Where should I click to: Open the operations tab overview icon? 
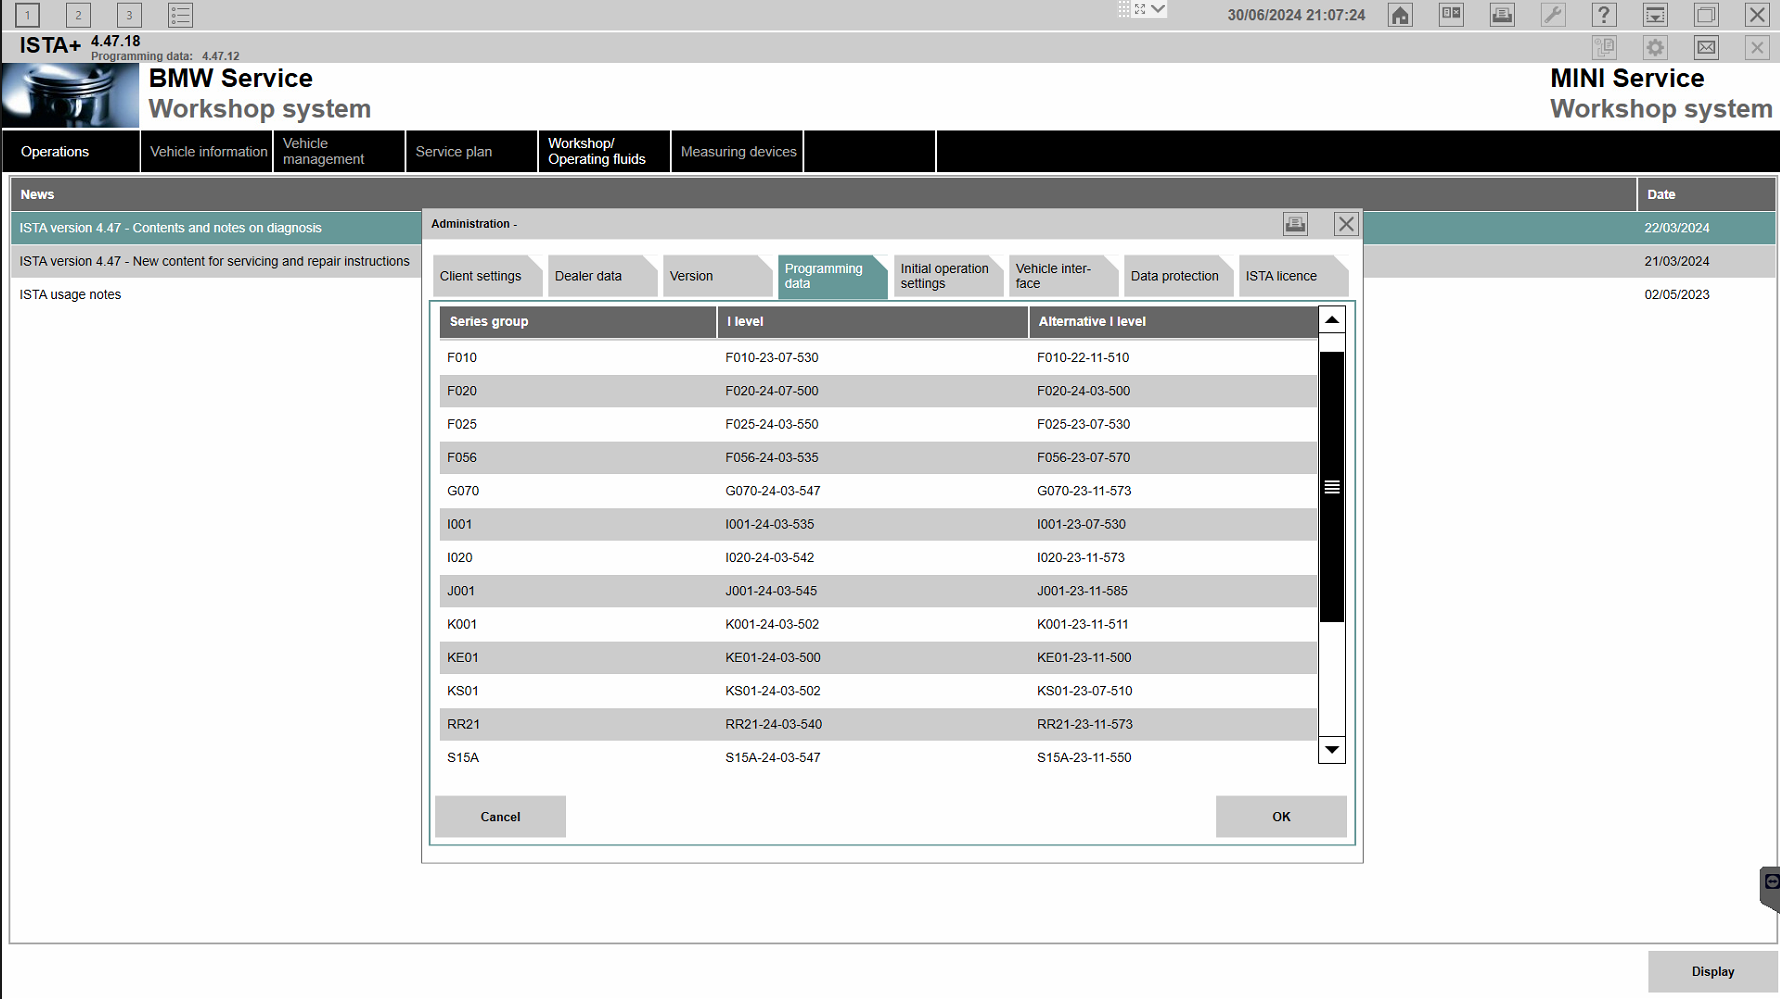coord(1451,15)
